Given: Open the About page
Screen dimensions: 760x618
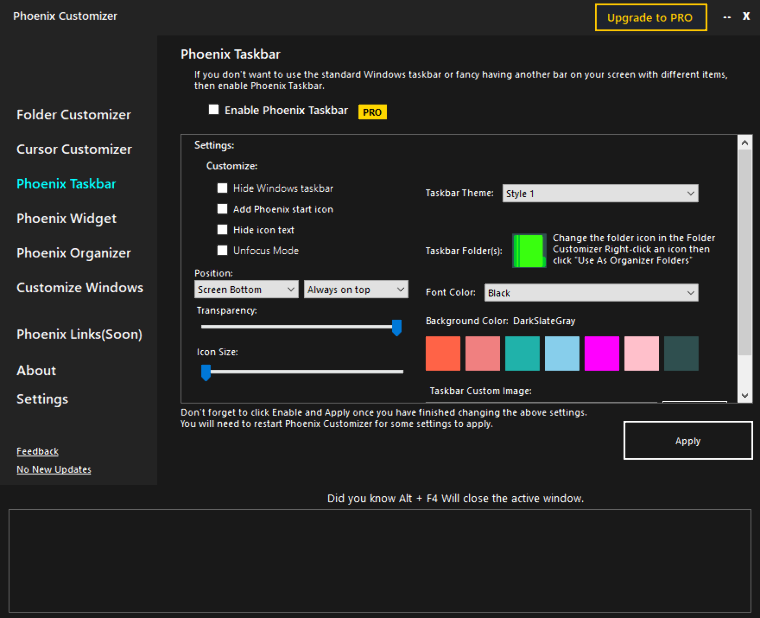Looking at the screenshot, I should (x=36, y=370).
